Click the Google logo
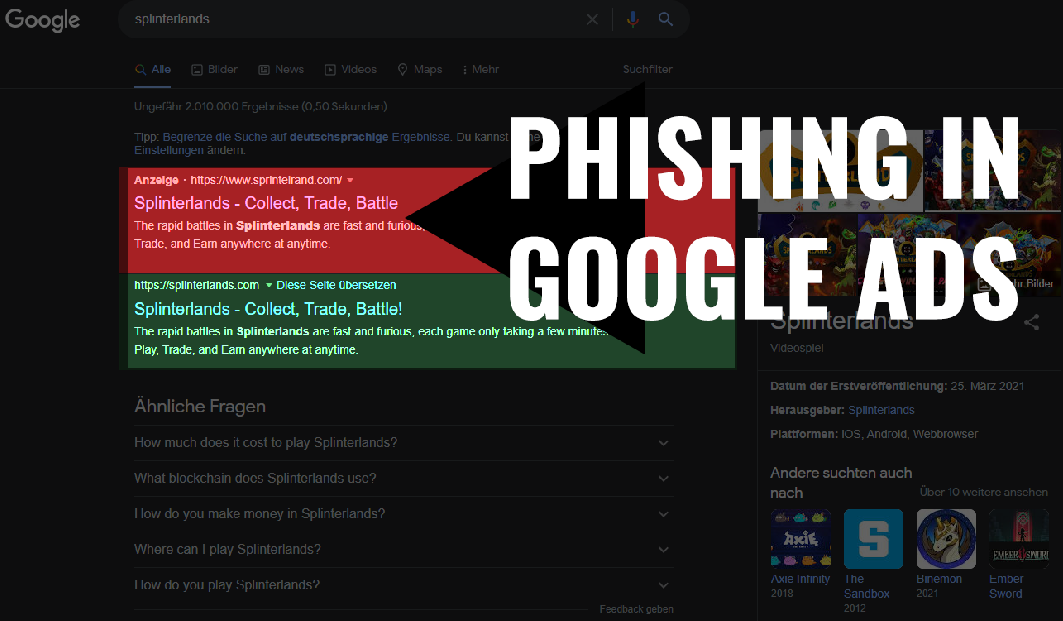Viewport: 1063px width, 621px height. (x=43, y=20)
